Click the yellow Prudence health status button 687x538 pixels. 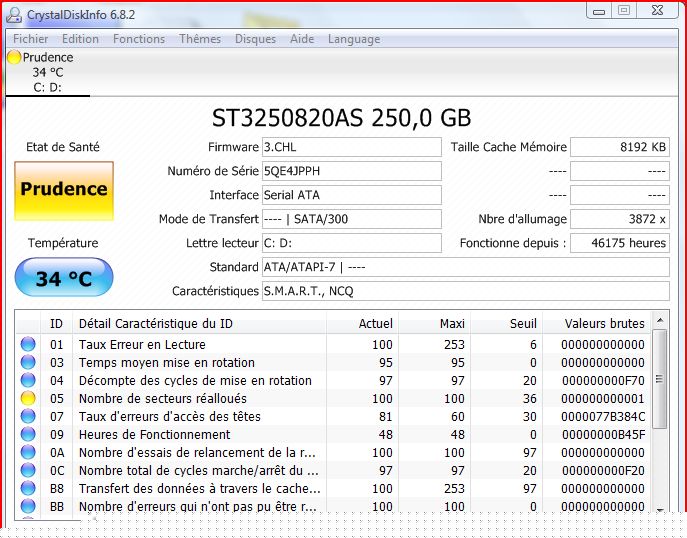point(64,191)
